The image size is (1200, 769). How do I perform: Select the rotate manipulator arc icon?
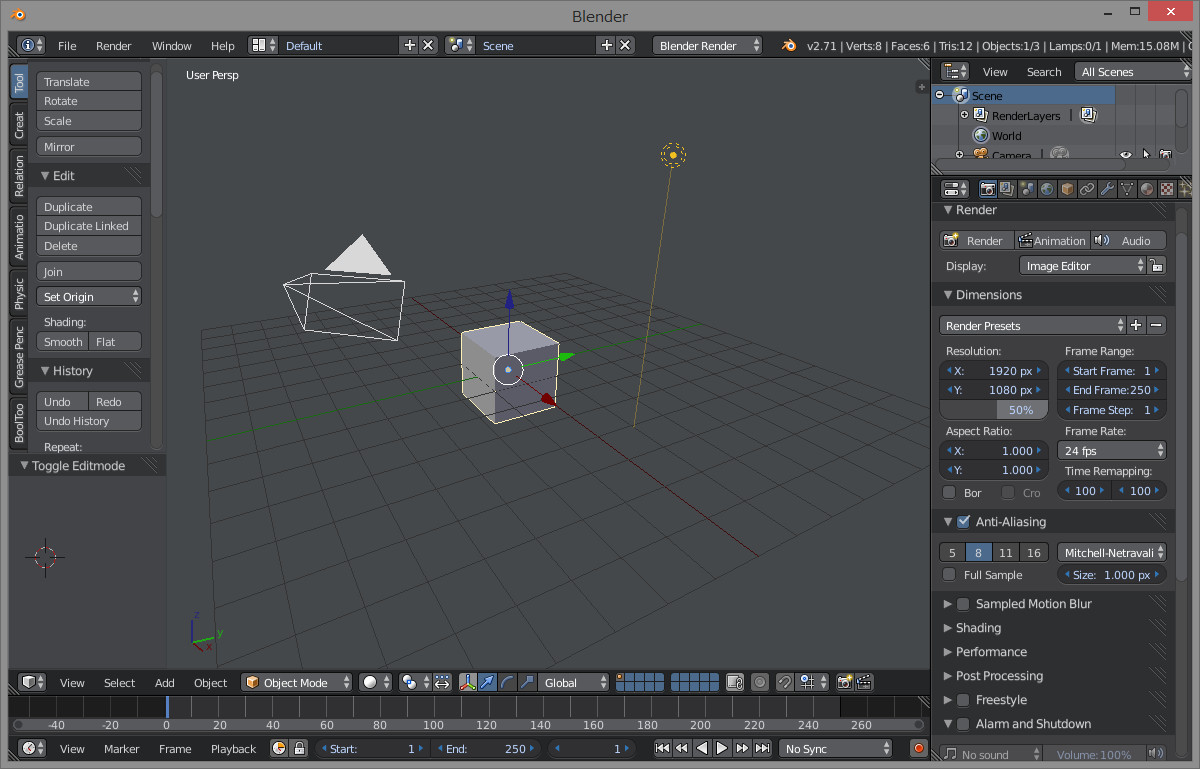click(507, 682)
